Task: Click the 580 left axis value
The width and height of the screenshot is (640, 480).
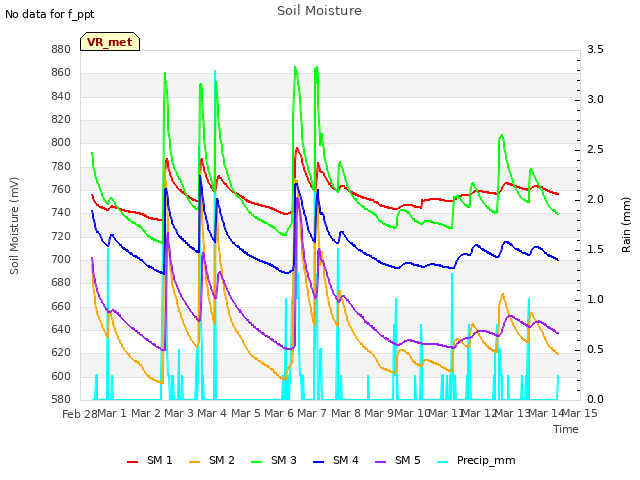Action: click(61, 400)
